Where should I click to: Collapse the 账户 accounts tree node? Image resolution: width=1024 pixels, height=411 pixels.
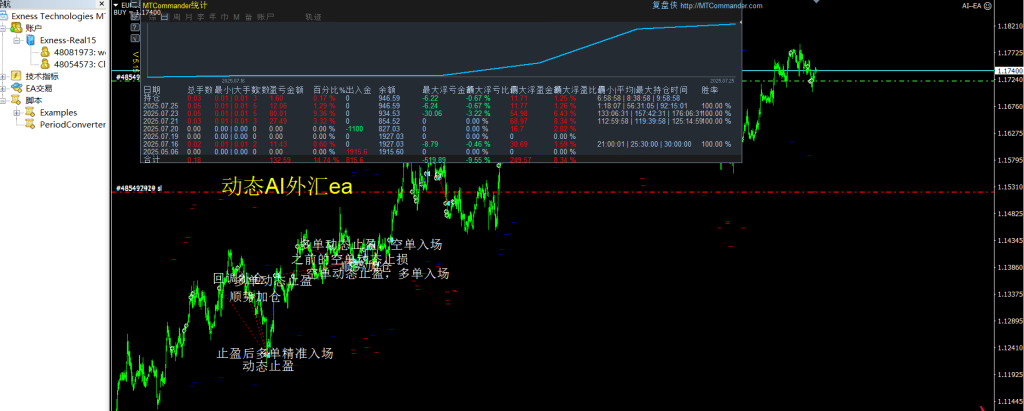(4, 29)
